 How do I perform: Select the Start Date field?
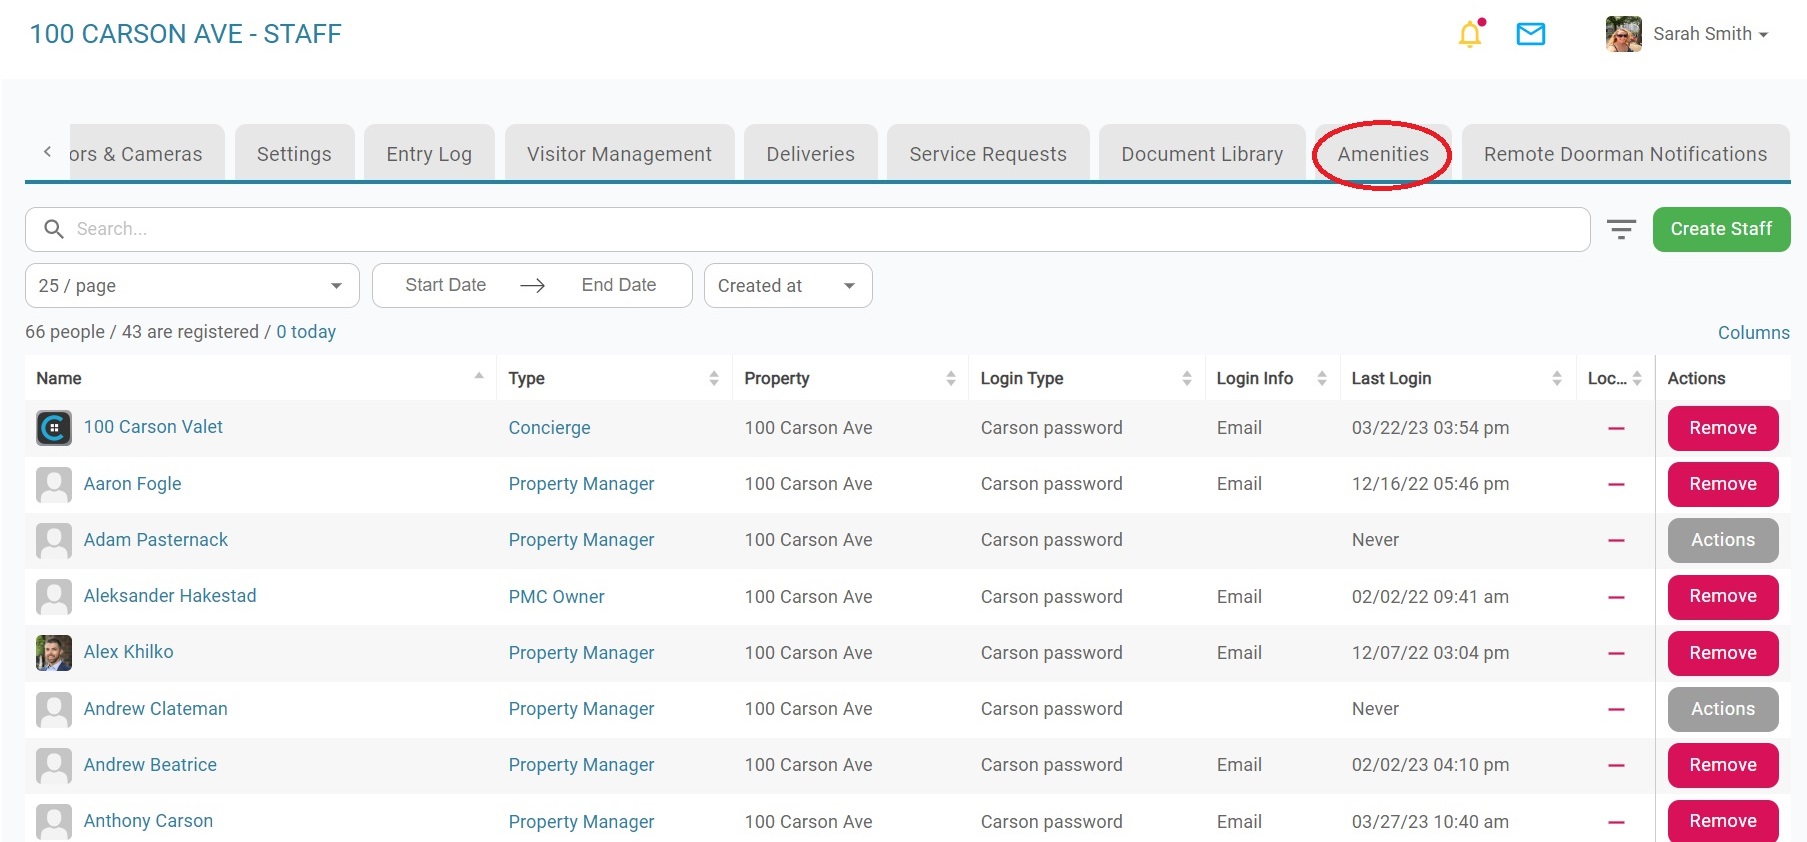click(x=446, y=285)
